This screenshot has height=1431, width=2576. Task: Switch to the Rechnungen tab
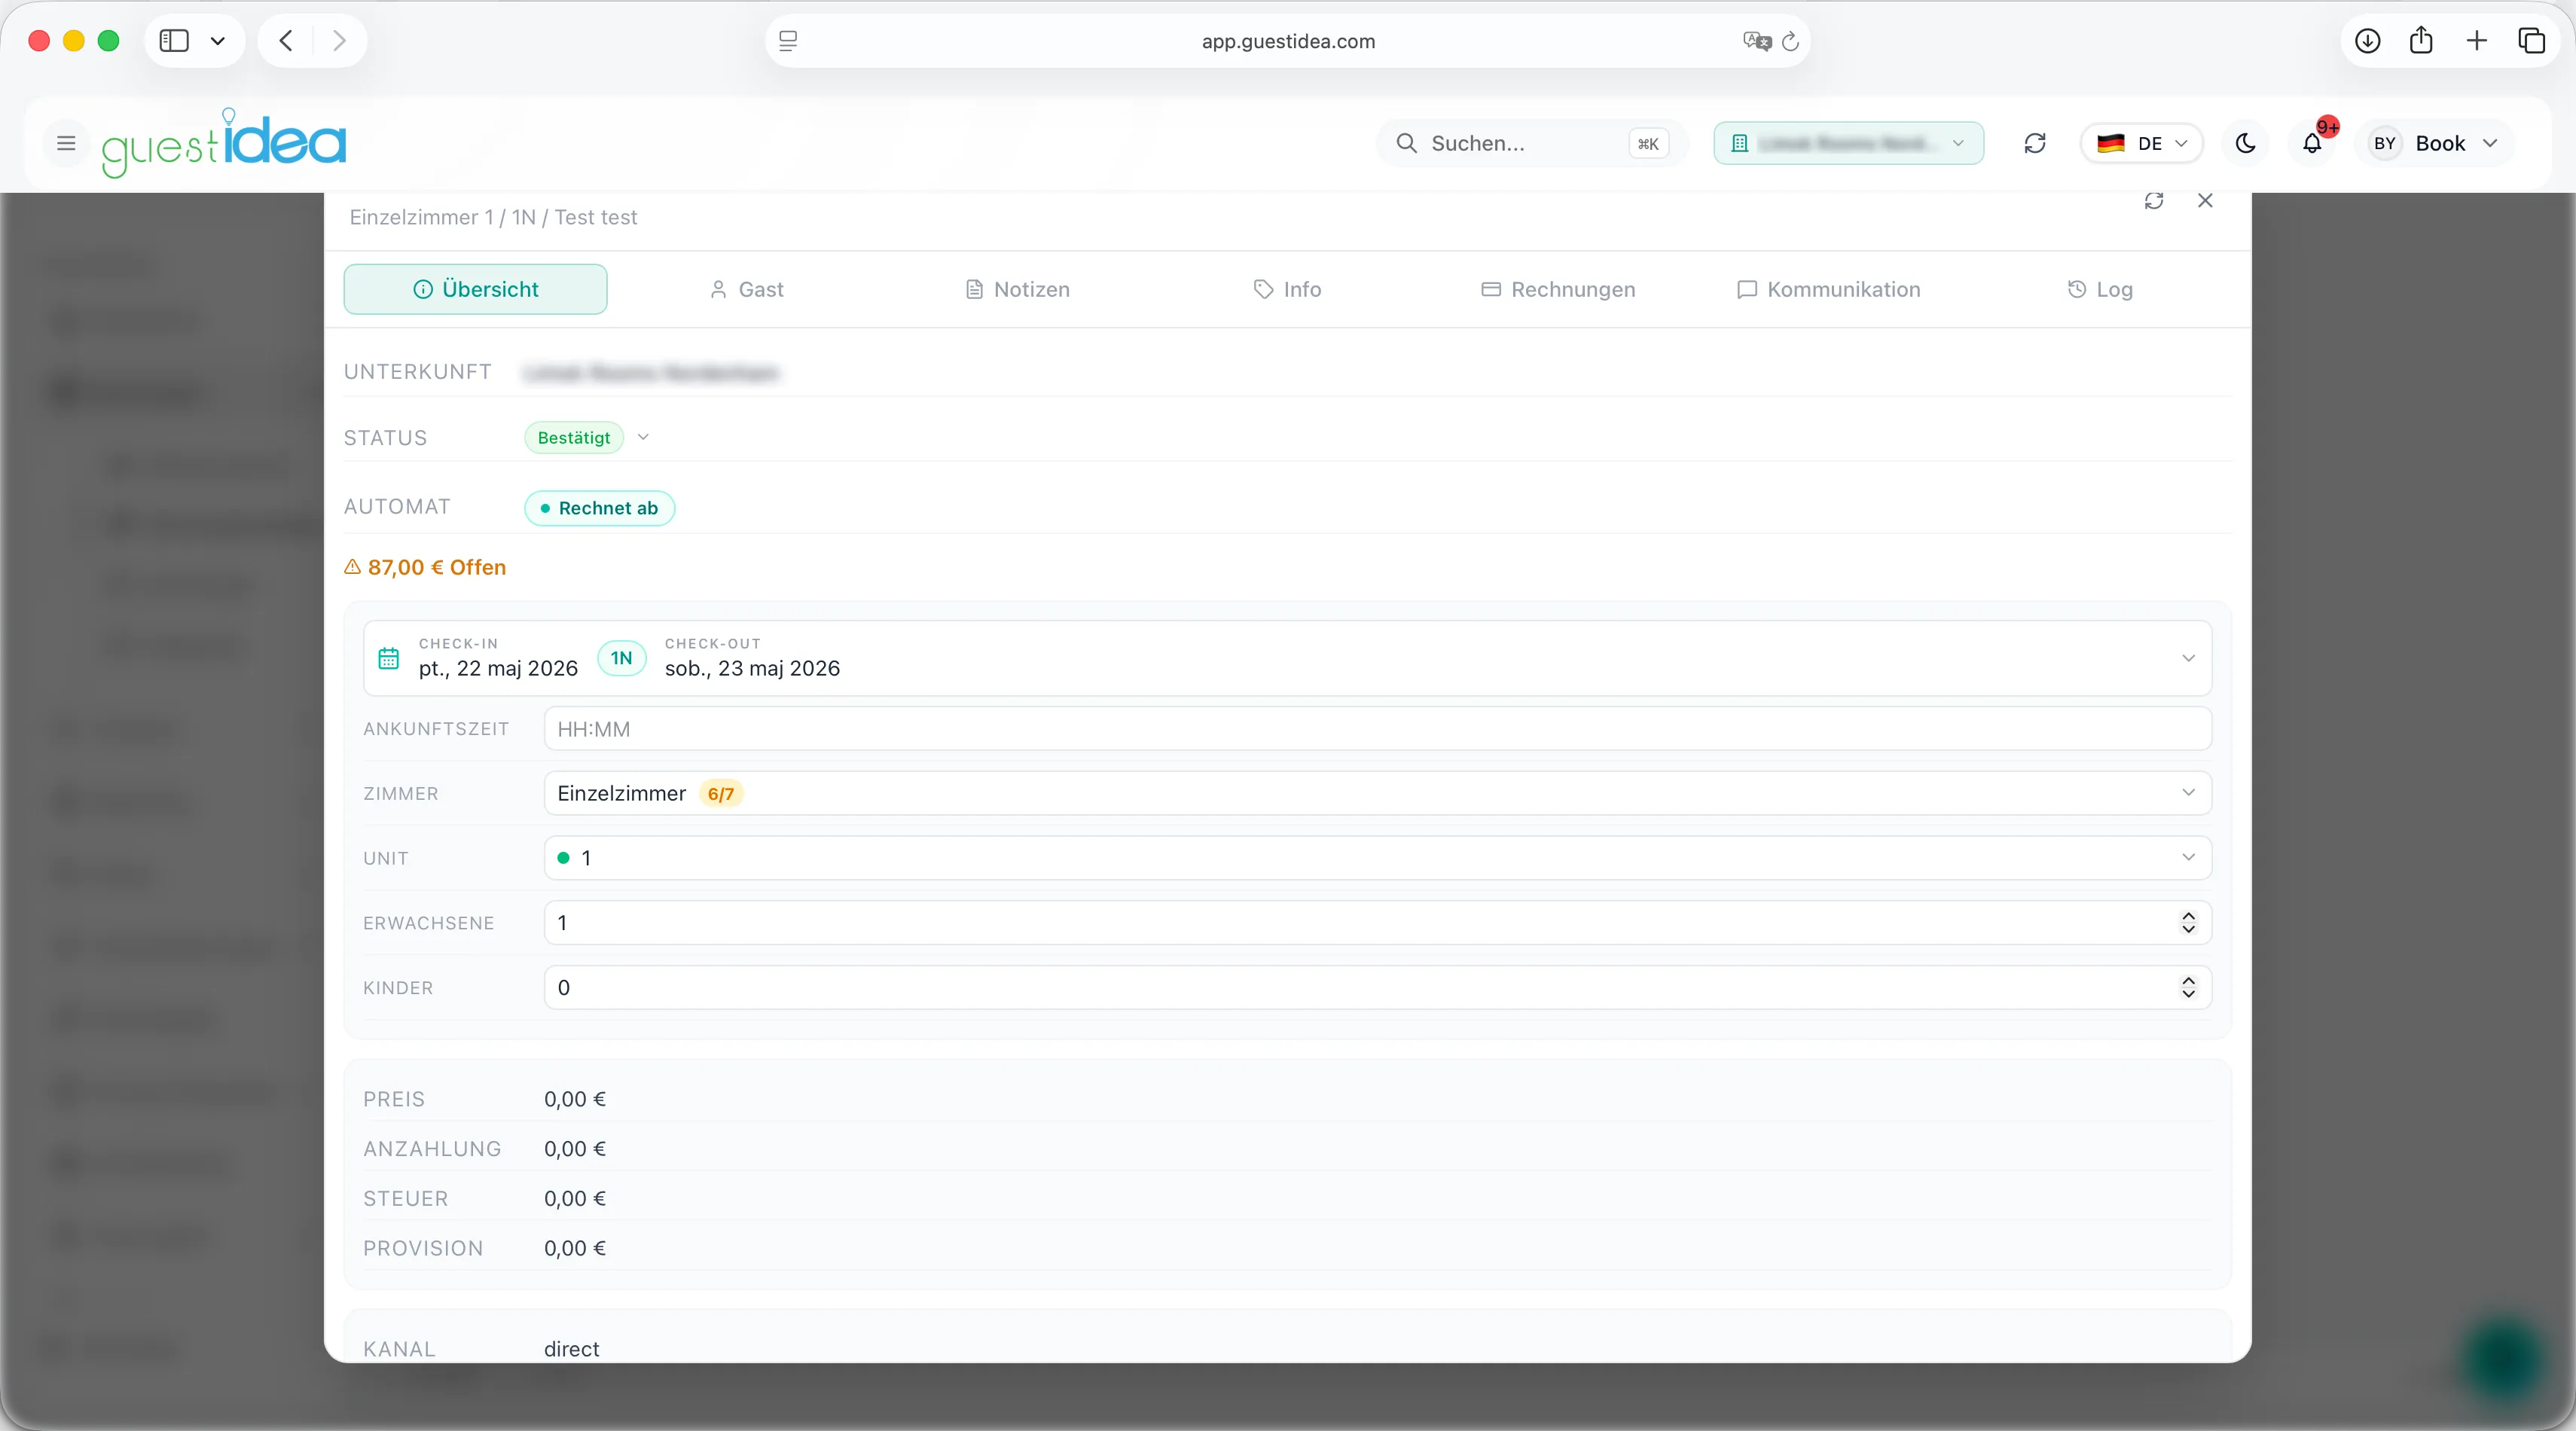(x=1558, y=289)
